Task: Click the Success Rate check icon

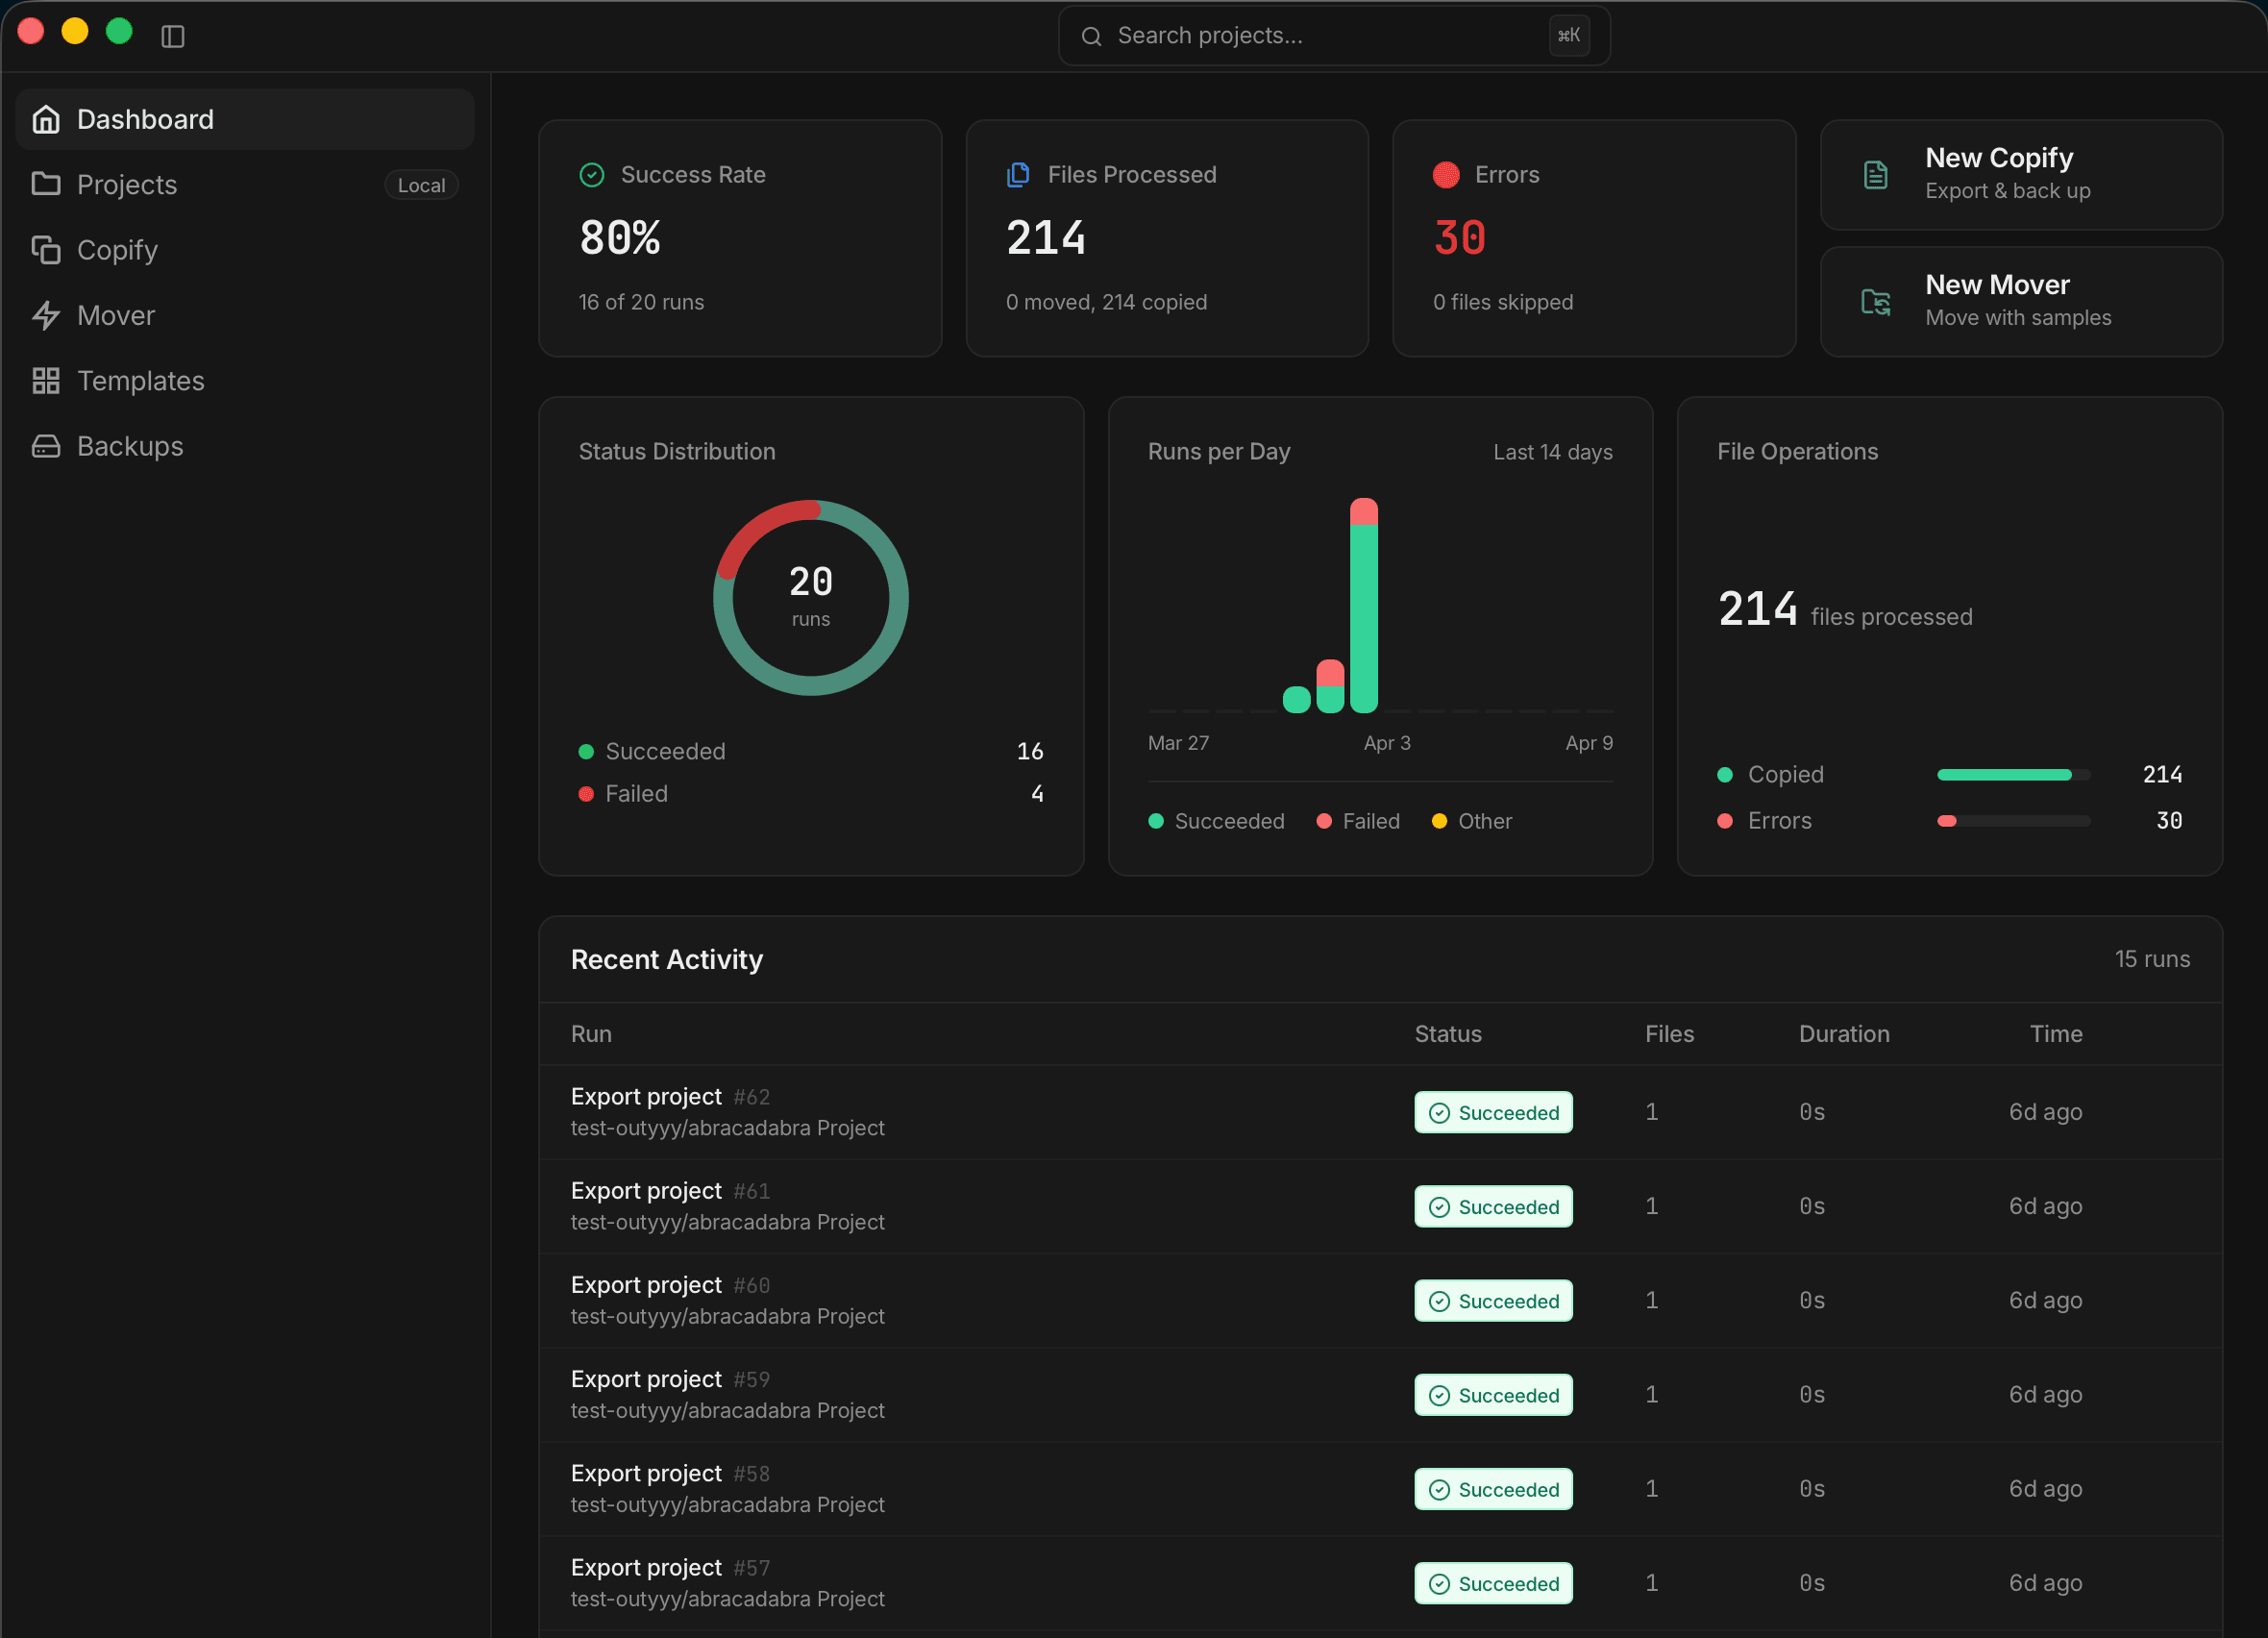Action: (x=591, y=174)
